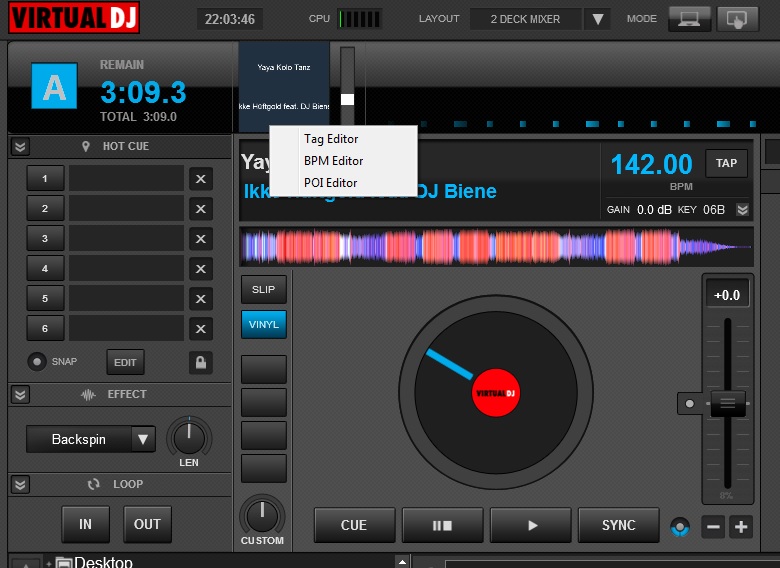This screenshot has height=568, width=780.
Task: Select the touchscreen mode icon
Action: coord(737,19)
